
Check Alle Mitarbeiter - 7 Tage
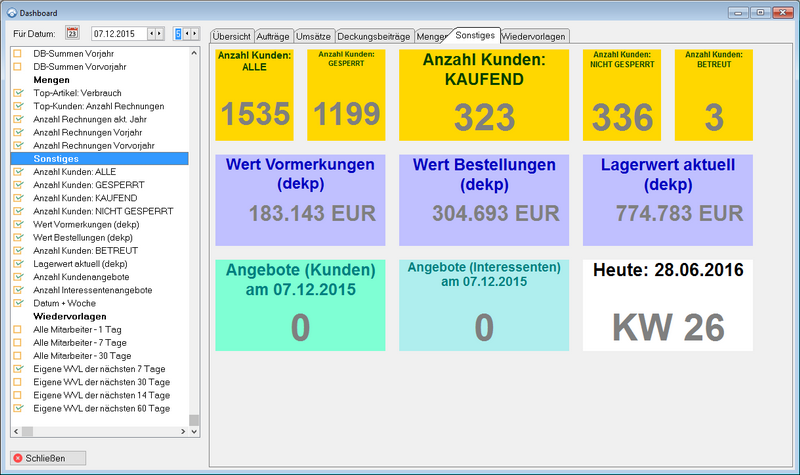point(18,343)
